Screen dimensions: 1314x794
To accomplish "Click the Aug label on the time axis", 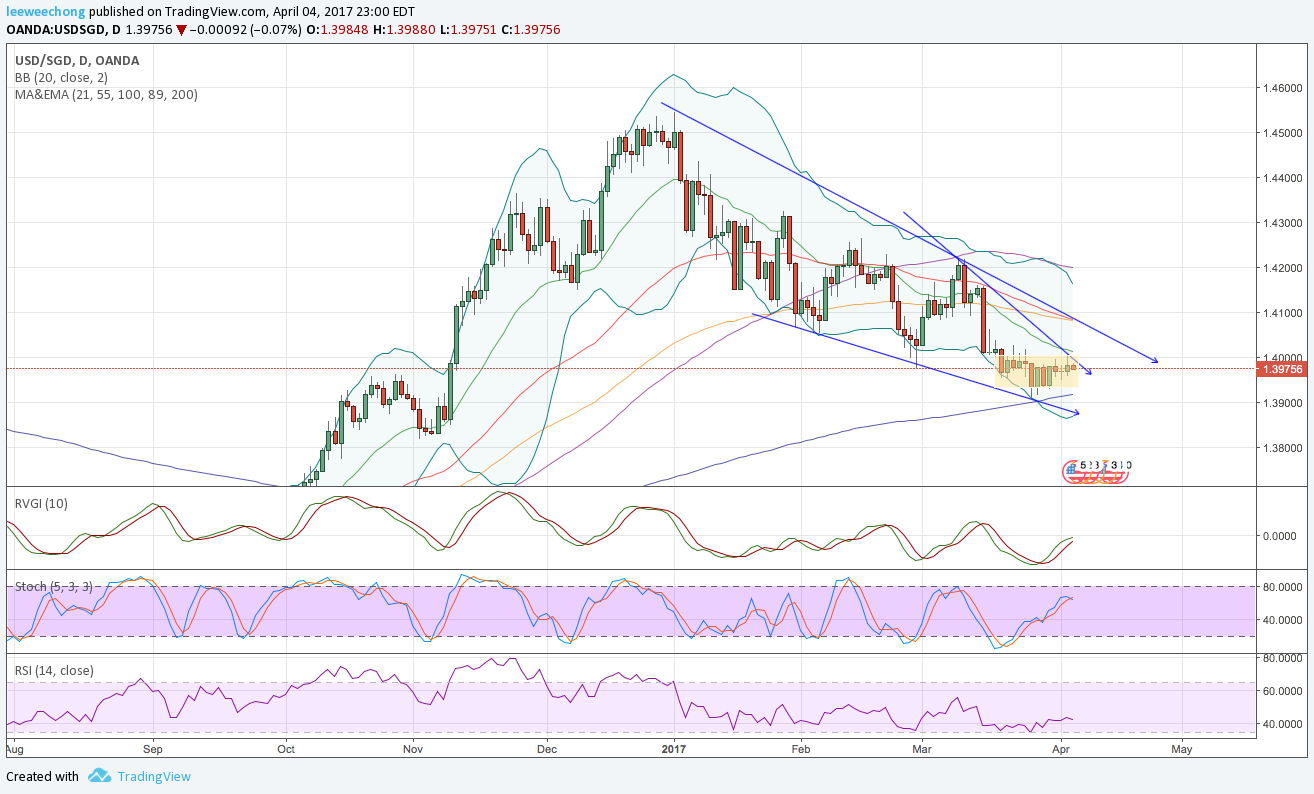I will 15,747.
